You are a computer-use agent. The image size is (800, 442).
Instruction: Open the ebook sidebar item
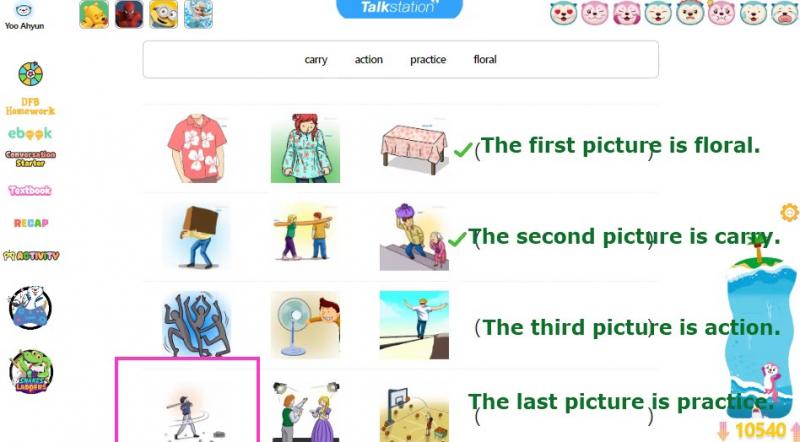coord(30,133)
